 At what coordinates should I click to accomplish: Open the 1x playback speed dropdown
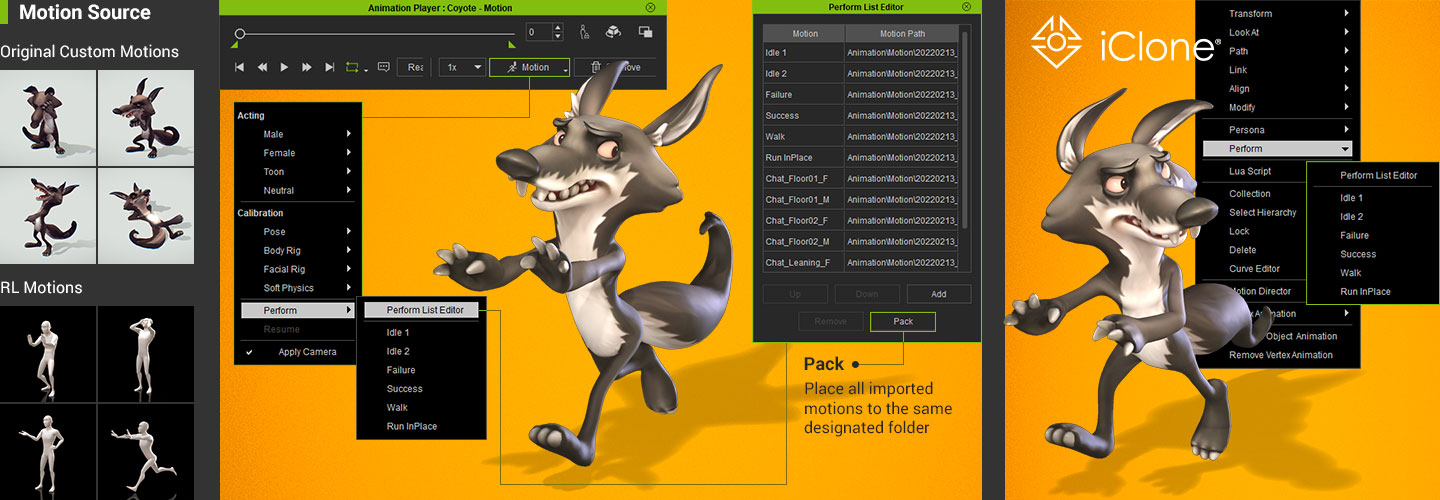[464, 67]
